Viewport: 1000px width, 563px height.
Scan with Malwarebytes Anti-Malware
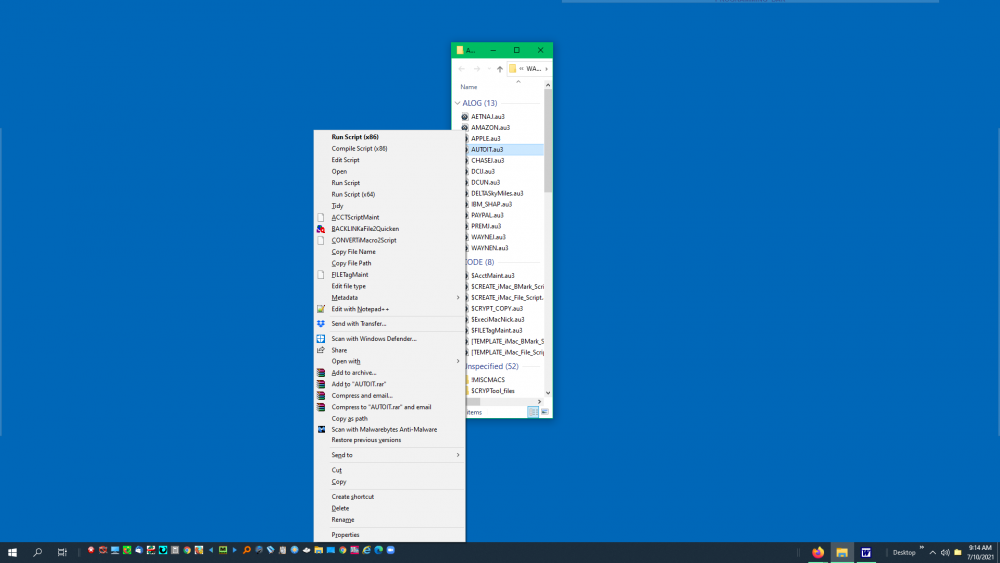pyautogui.click(x=389, y=429)
